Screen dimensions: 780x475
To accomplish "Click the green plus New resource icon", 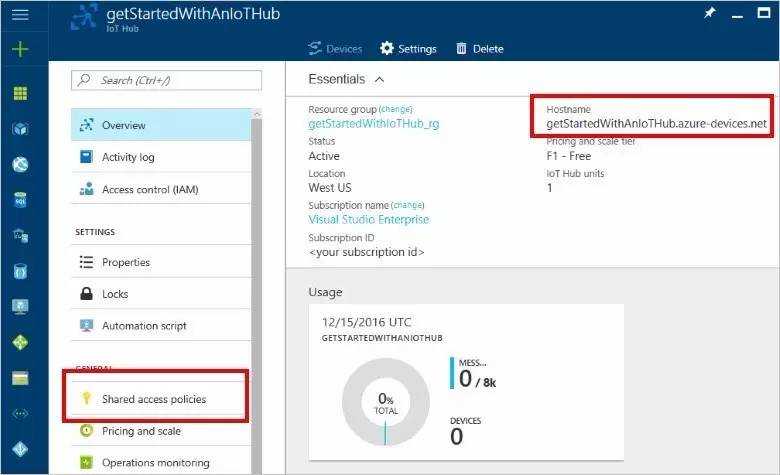I will point(20,49).
